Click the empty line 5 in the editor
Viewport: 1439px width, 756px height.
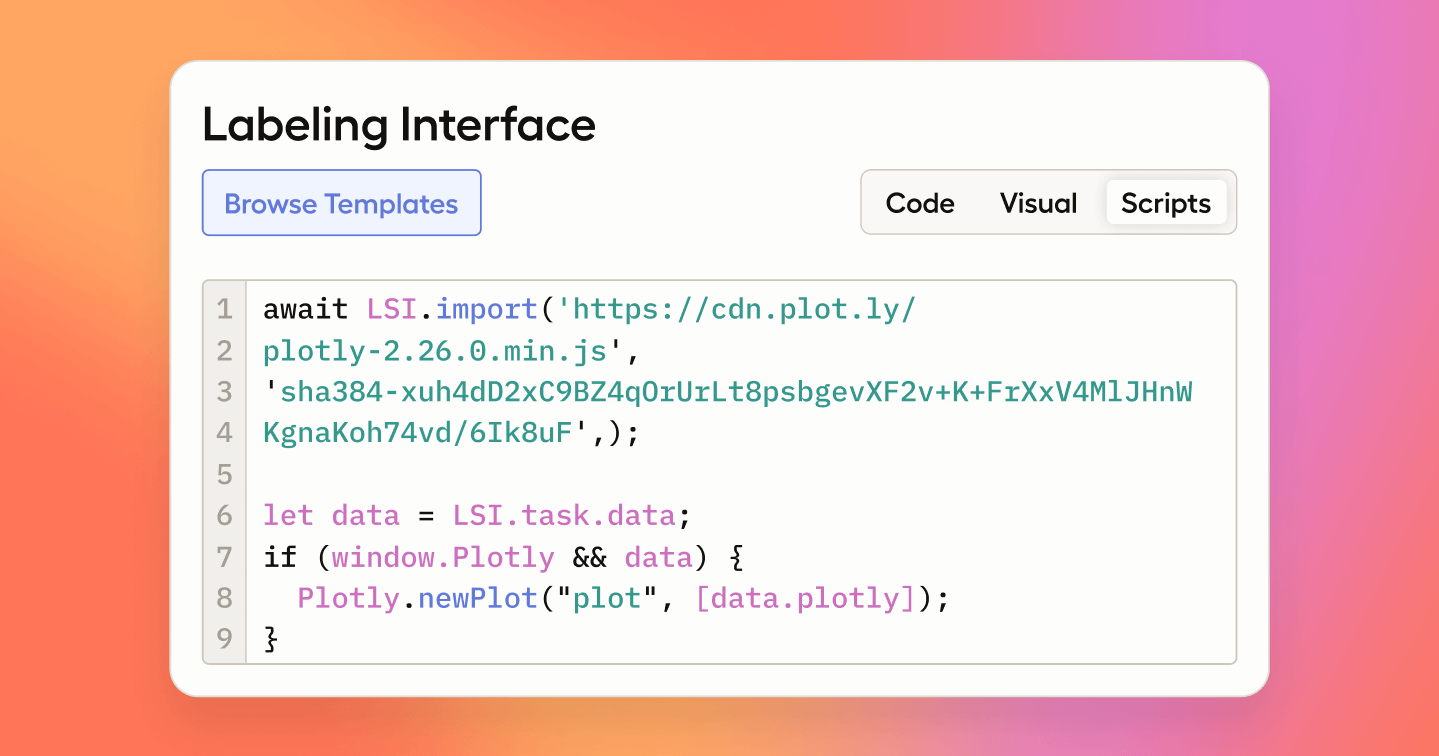coord(500,474)
